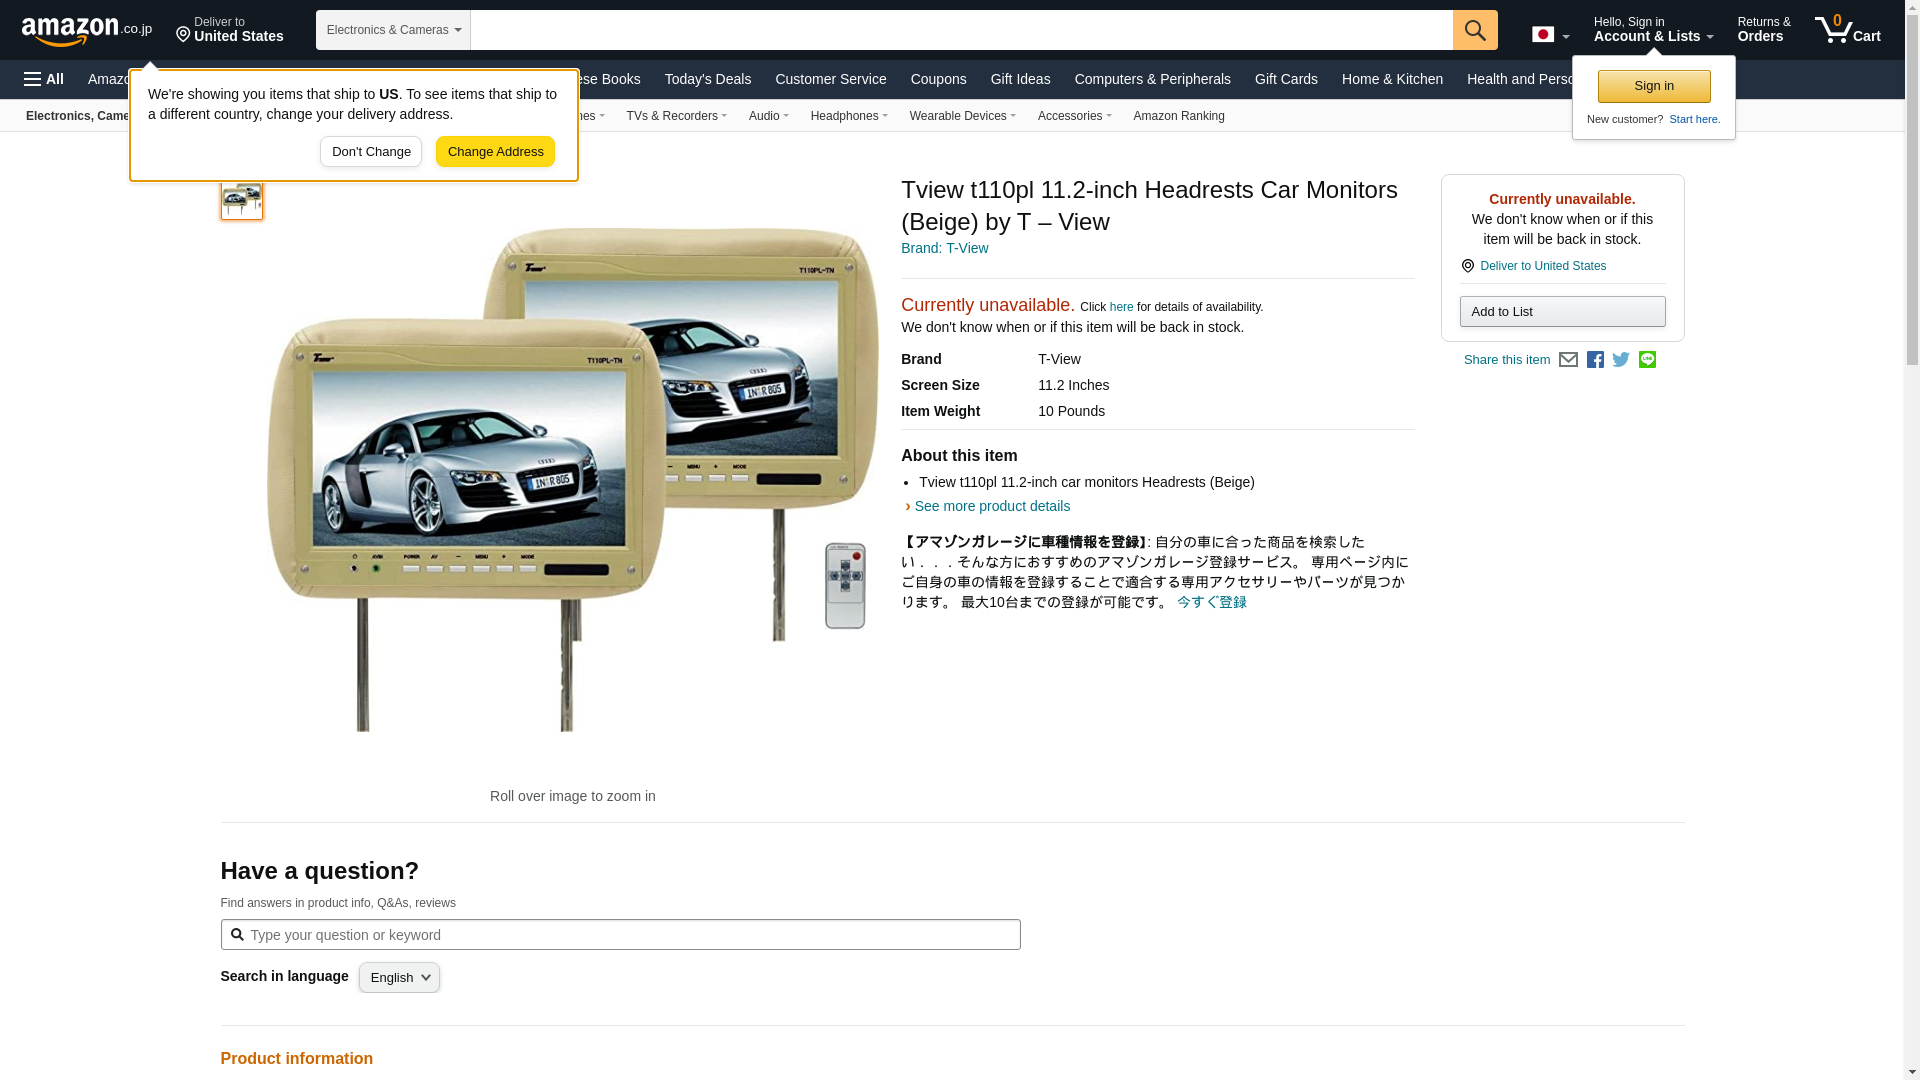Expand the Electronics & Cameras search category dropdown
Screen dimensions: 1920x1080
coord(393,30)
